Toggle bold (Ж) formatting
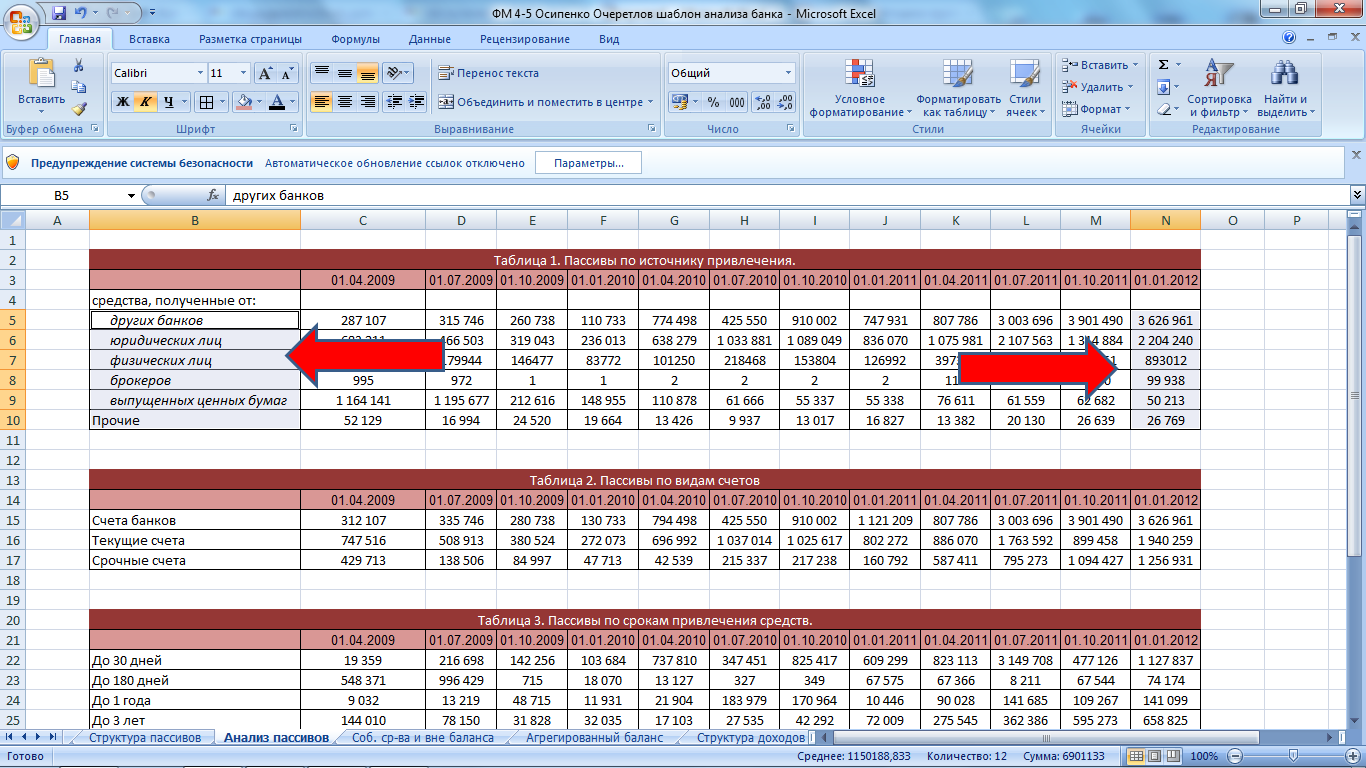 (122, 102)
